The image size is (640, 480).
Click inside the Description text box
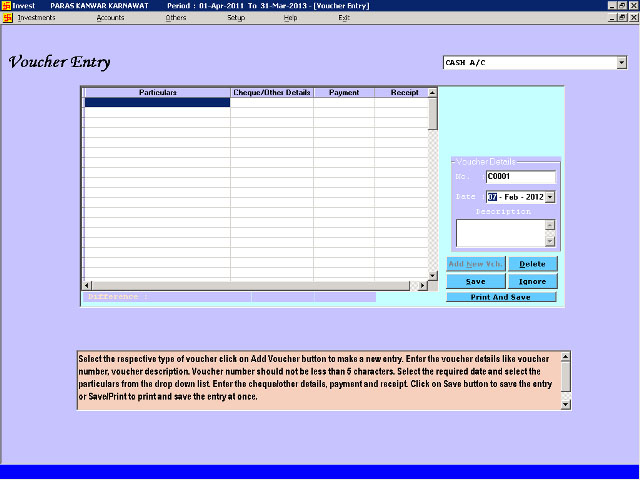click(499, 233)
